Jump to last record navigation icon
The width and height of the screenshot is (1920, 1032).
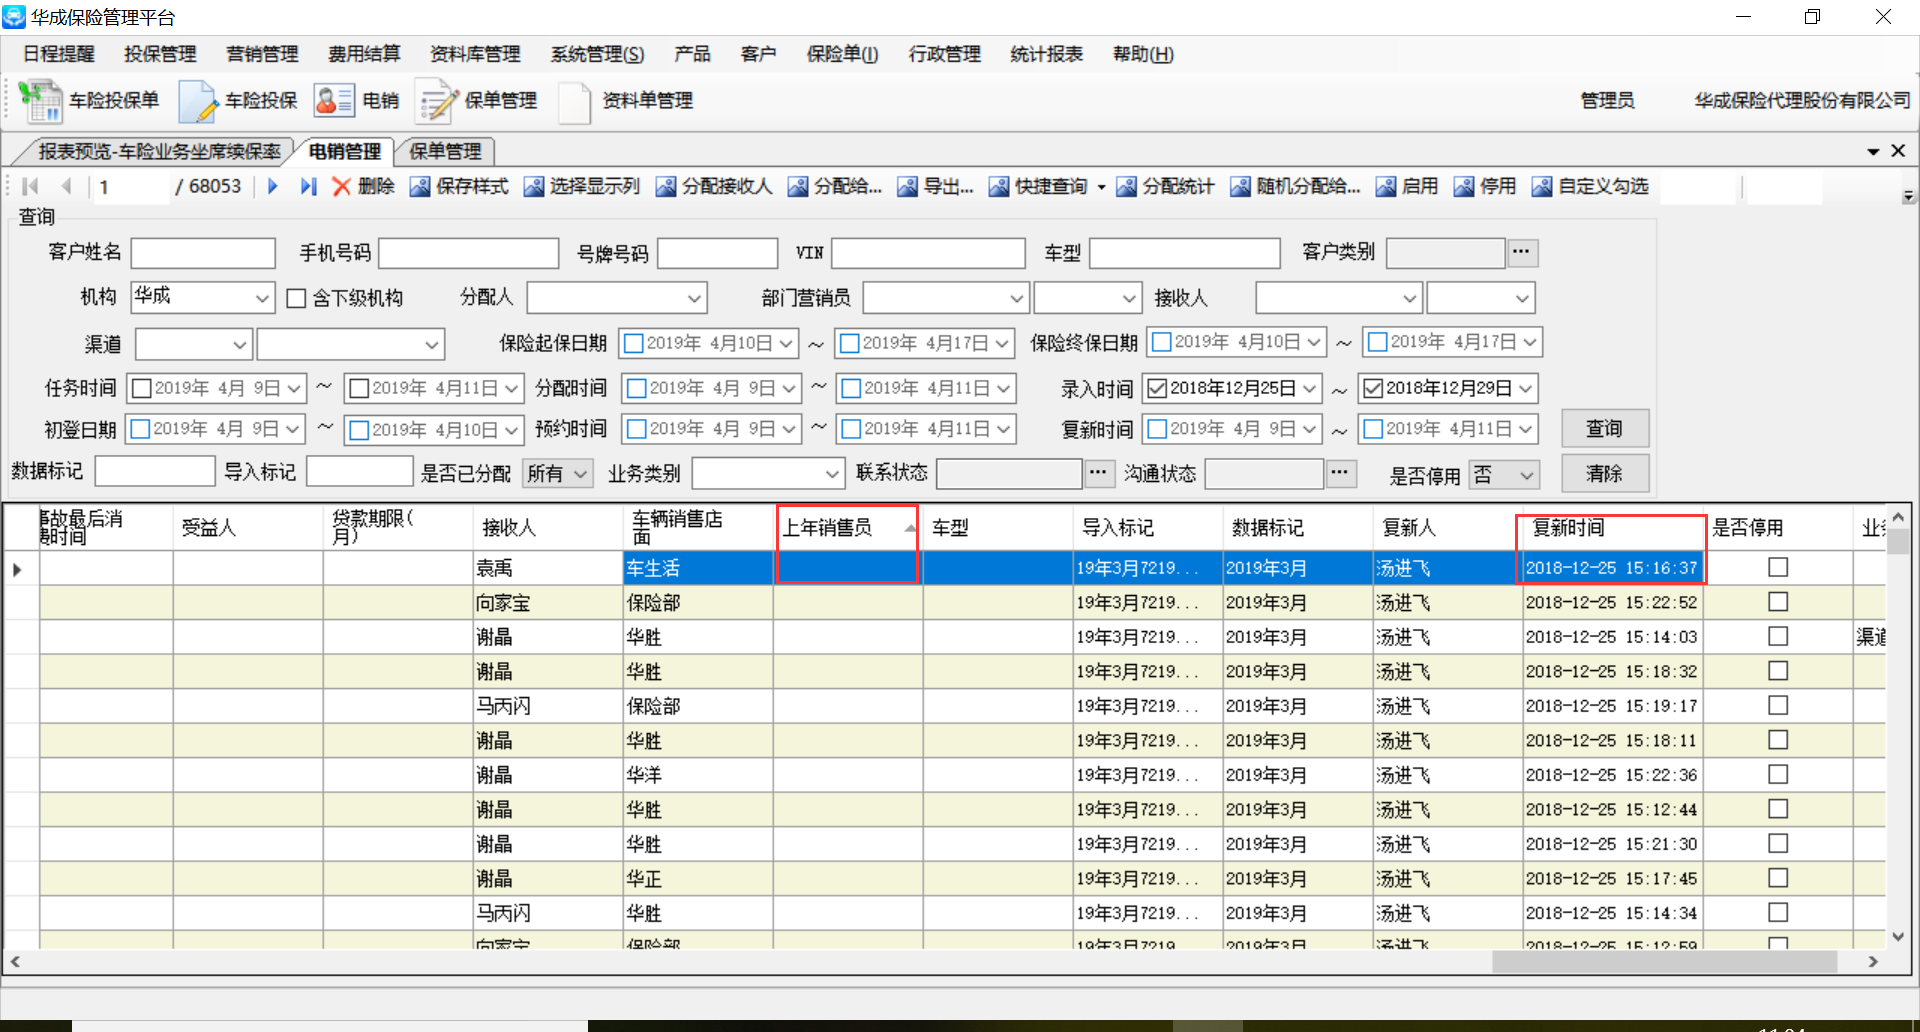coord(308,187)
